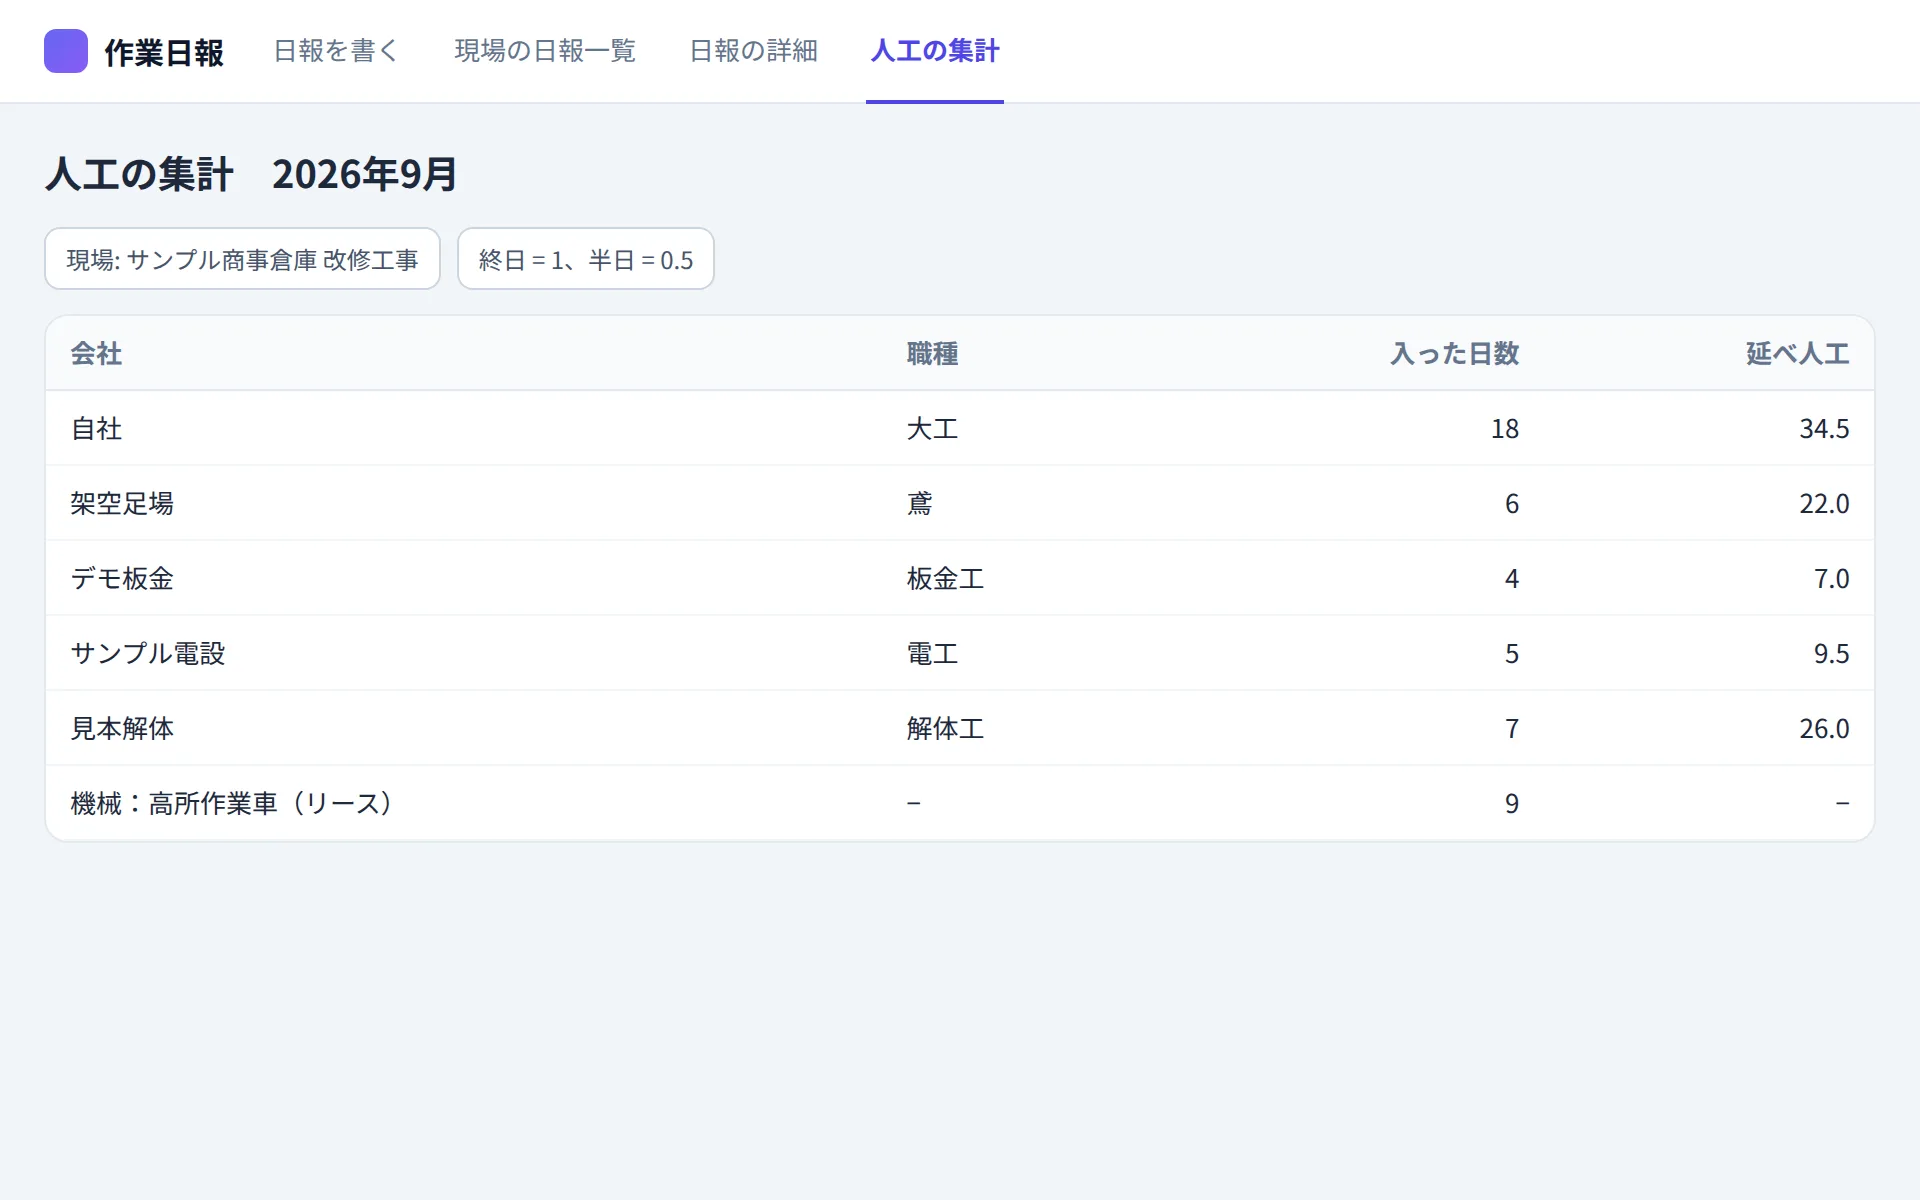Select the 機械：高所作業車（リース） row label
Screen dimensions: 1920x1200
[232, 803]
